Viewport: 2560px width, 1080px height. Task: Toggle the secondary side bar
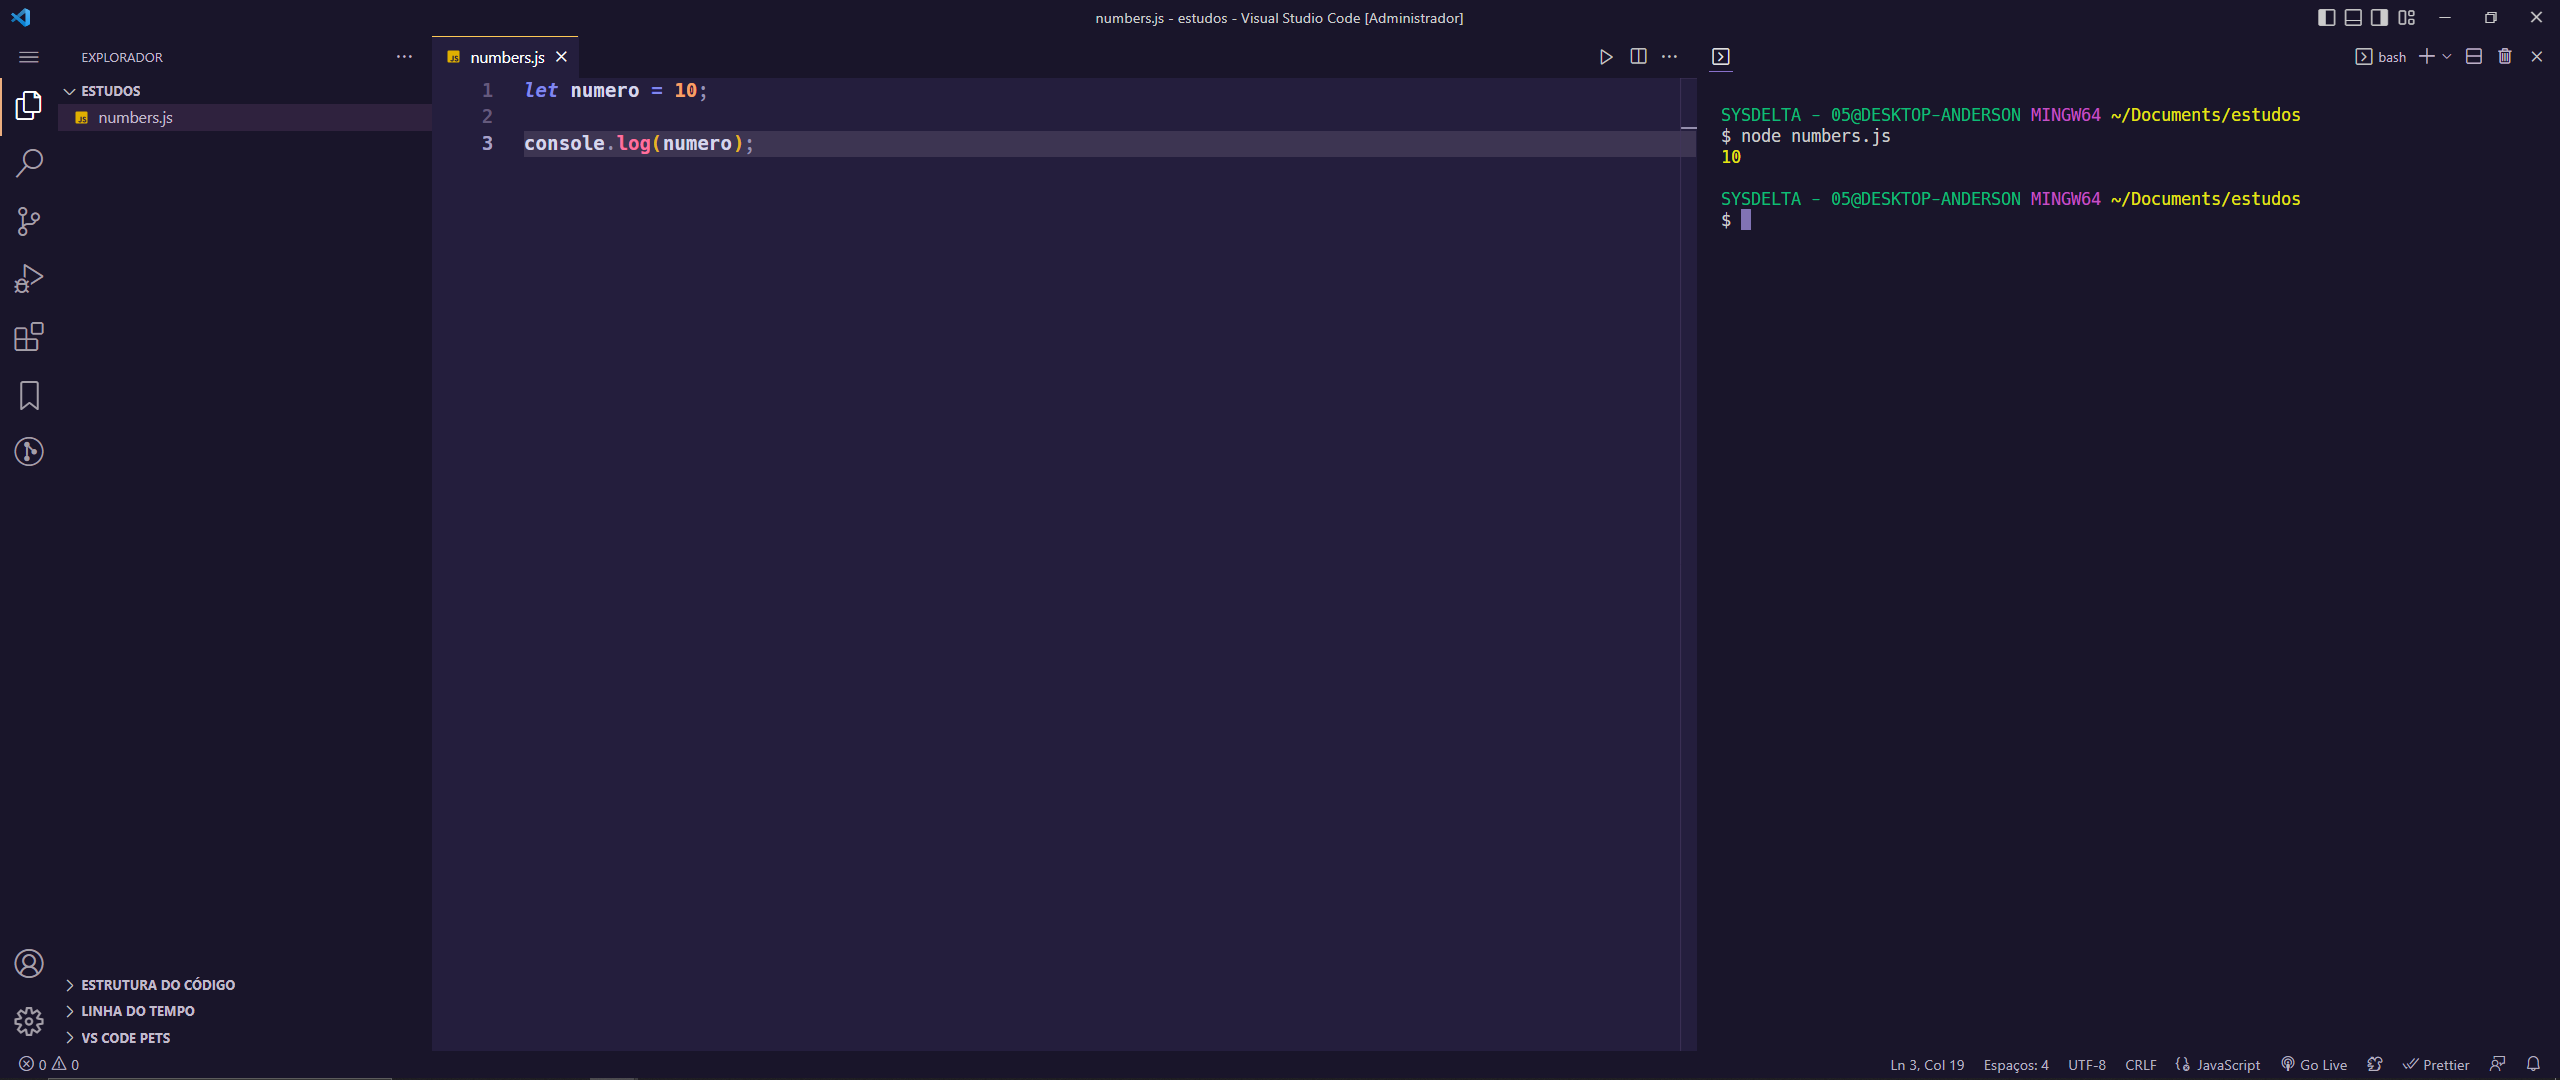[2380, 18]
